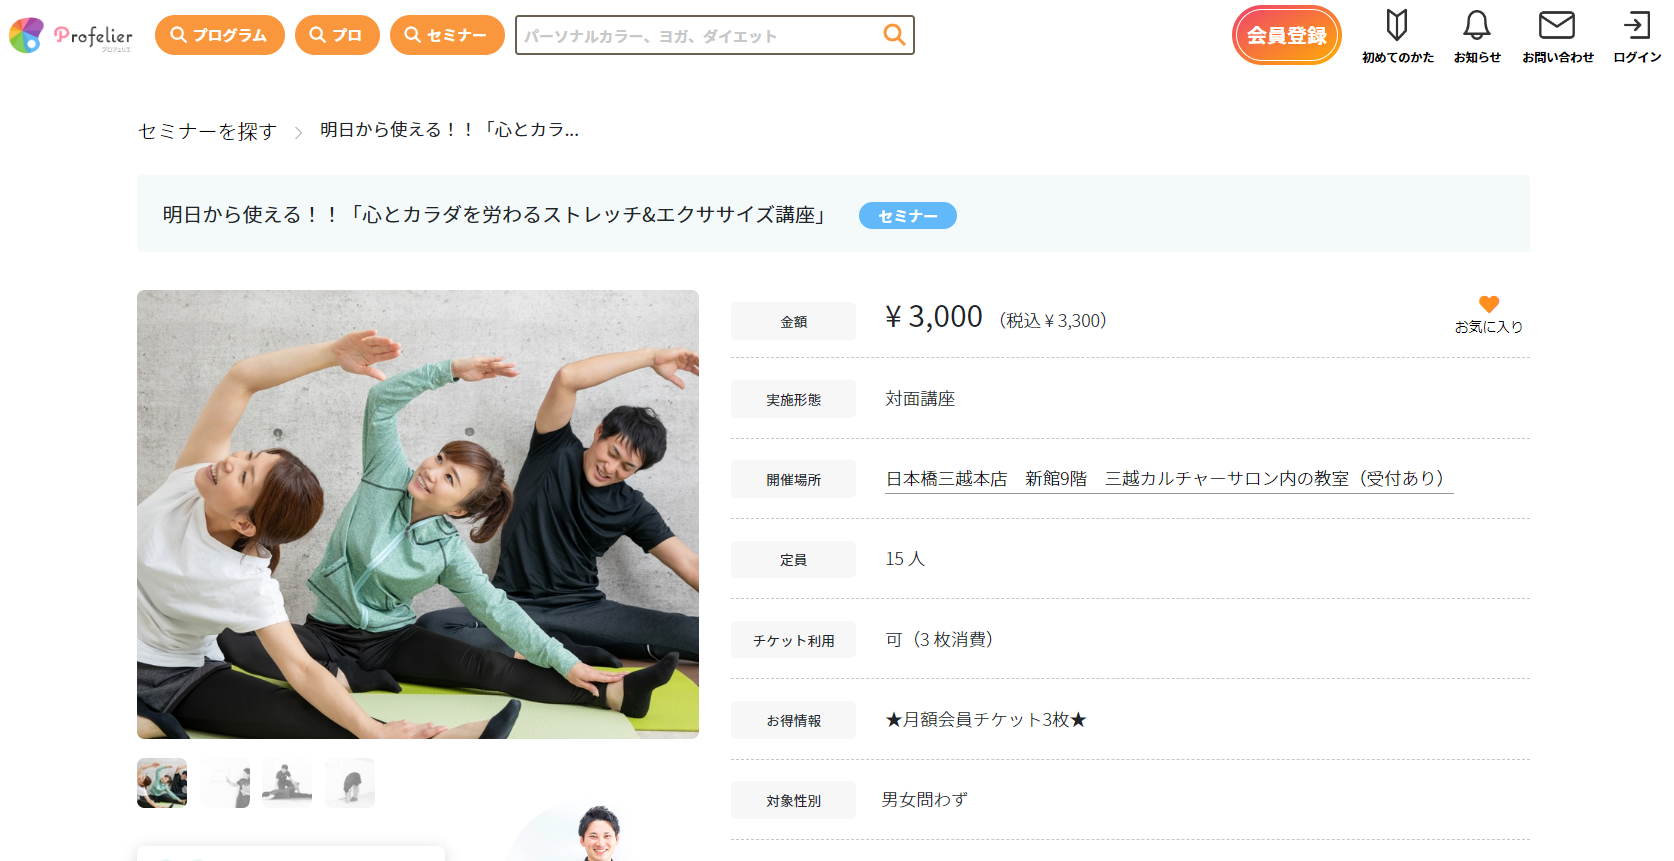The width and height of the screenshot is (1674, 861).
Task: Click the blue セミナー tag badge
Action: click(x=908, y=215)
